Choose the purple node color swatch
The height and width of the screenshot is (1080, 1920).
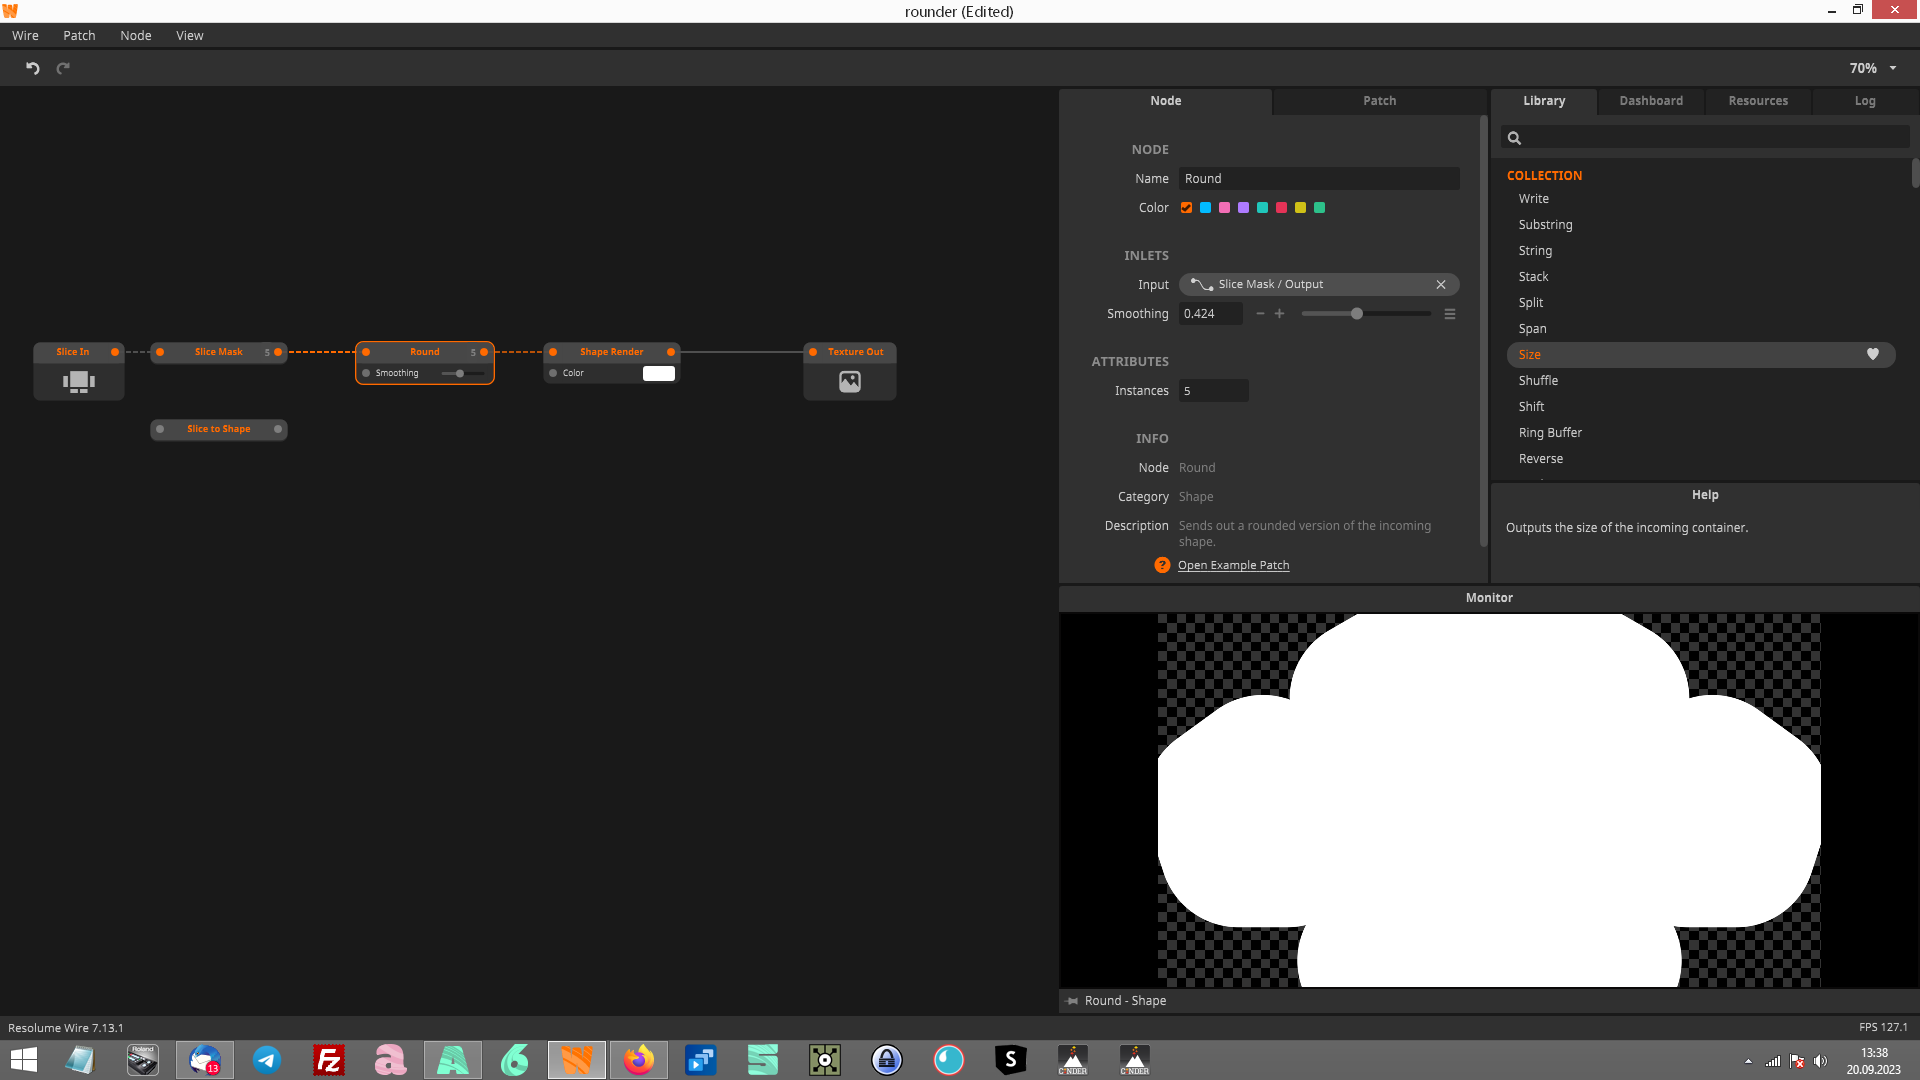pyautogui.click(x=1243, y=208)
